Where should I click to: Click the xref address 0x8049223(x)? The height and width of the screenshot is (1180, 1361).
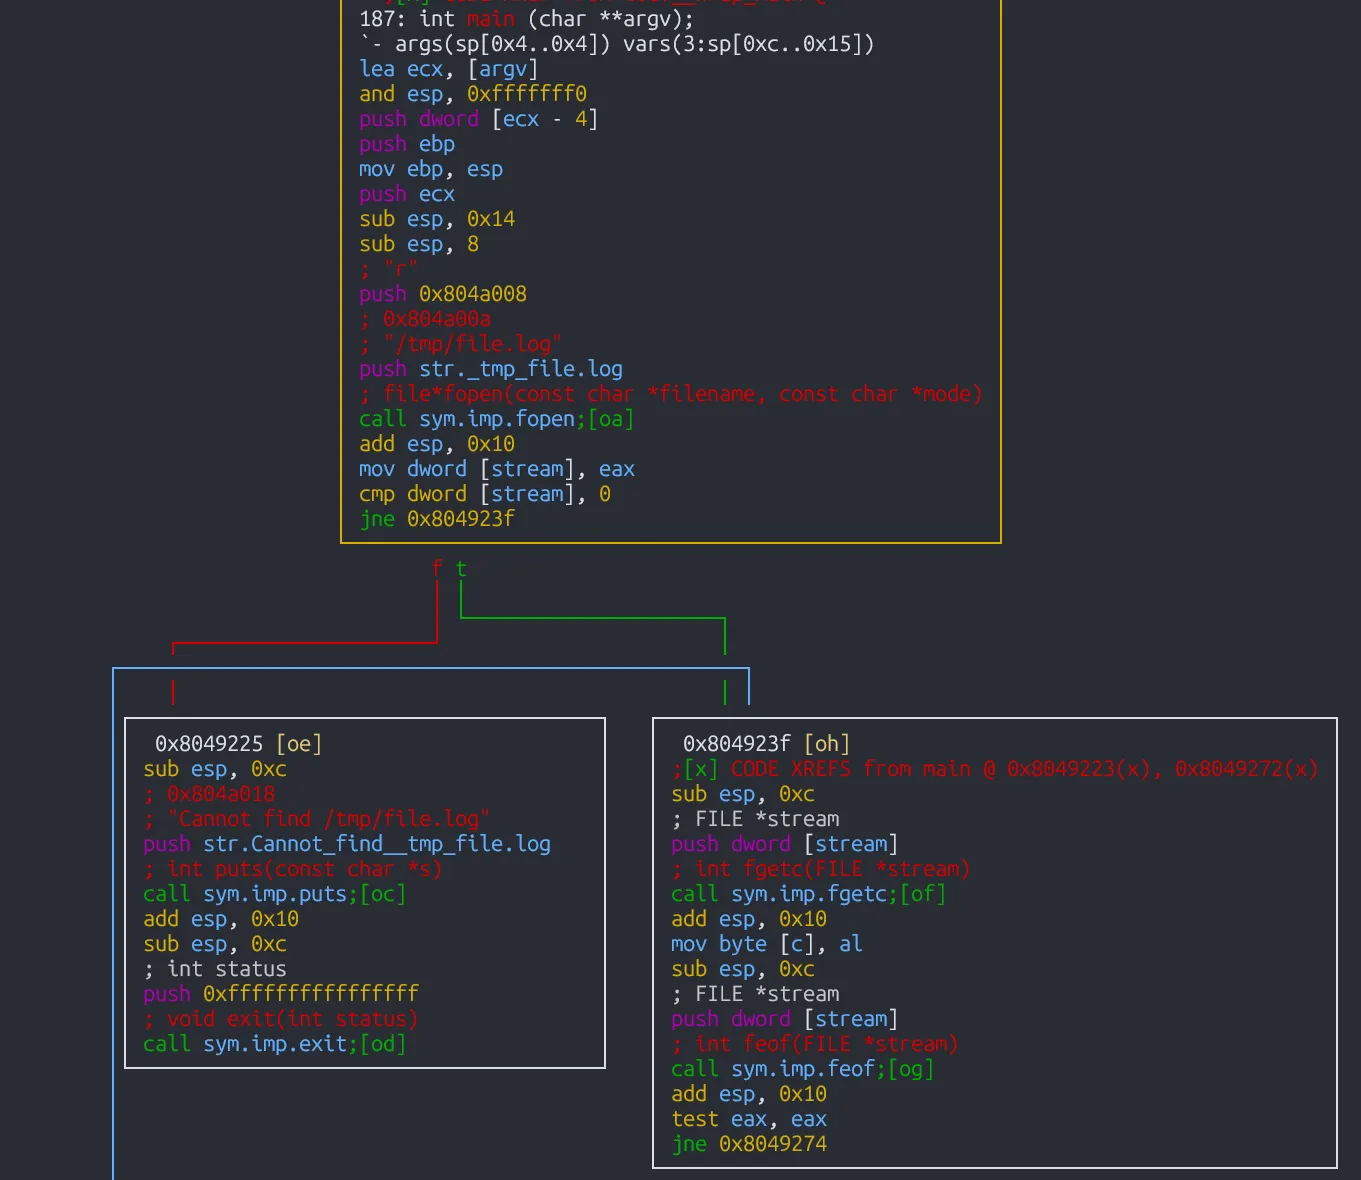1078,769
